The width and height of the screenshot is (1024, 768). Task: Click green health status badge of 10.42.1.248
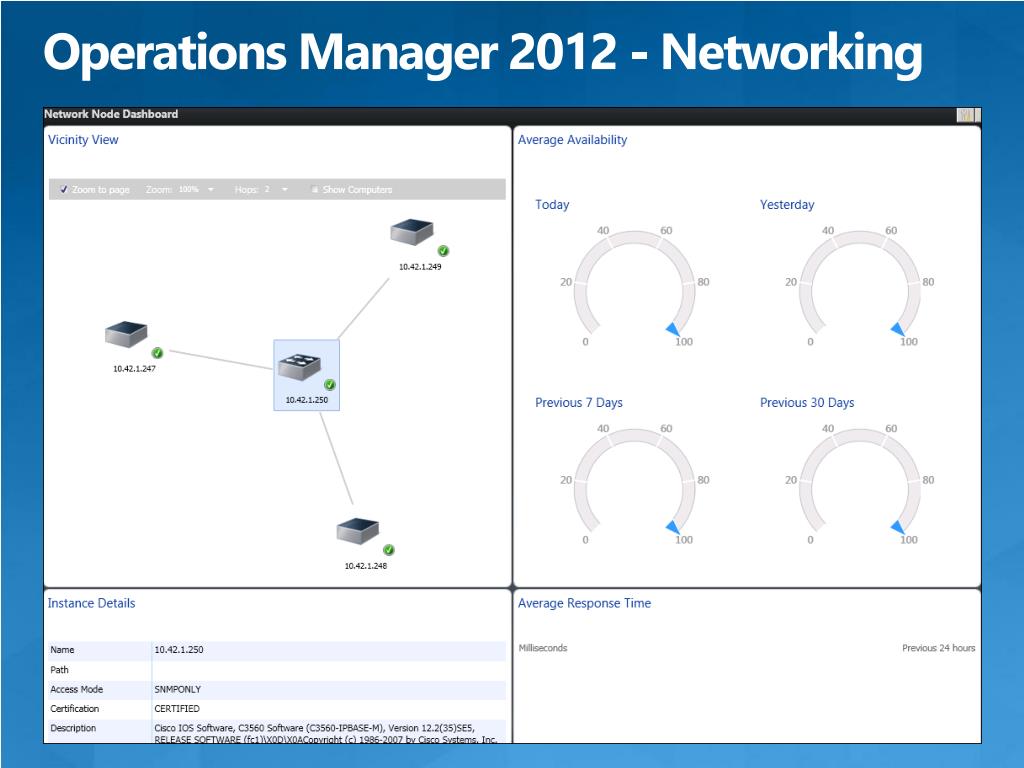tap(389, 550)
